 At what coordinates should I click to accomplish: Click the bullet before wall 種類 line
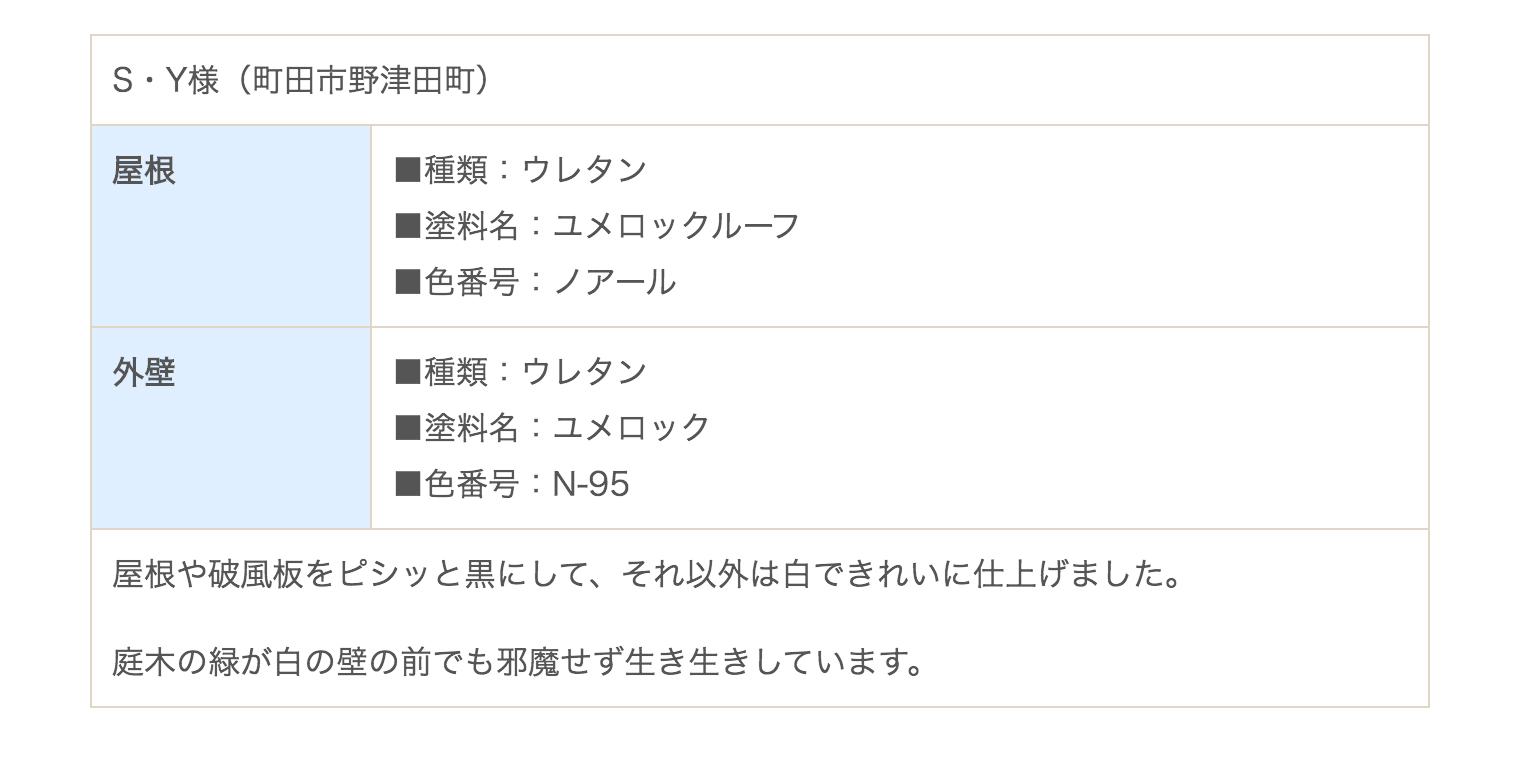point(408,372)
